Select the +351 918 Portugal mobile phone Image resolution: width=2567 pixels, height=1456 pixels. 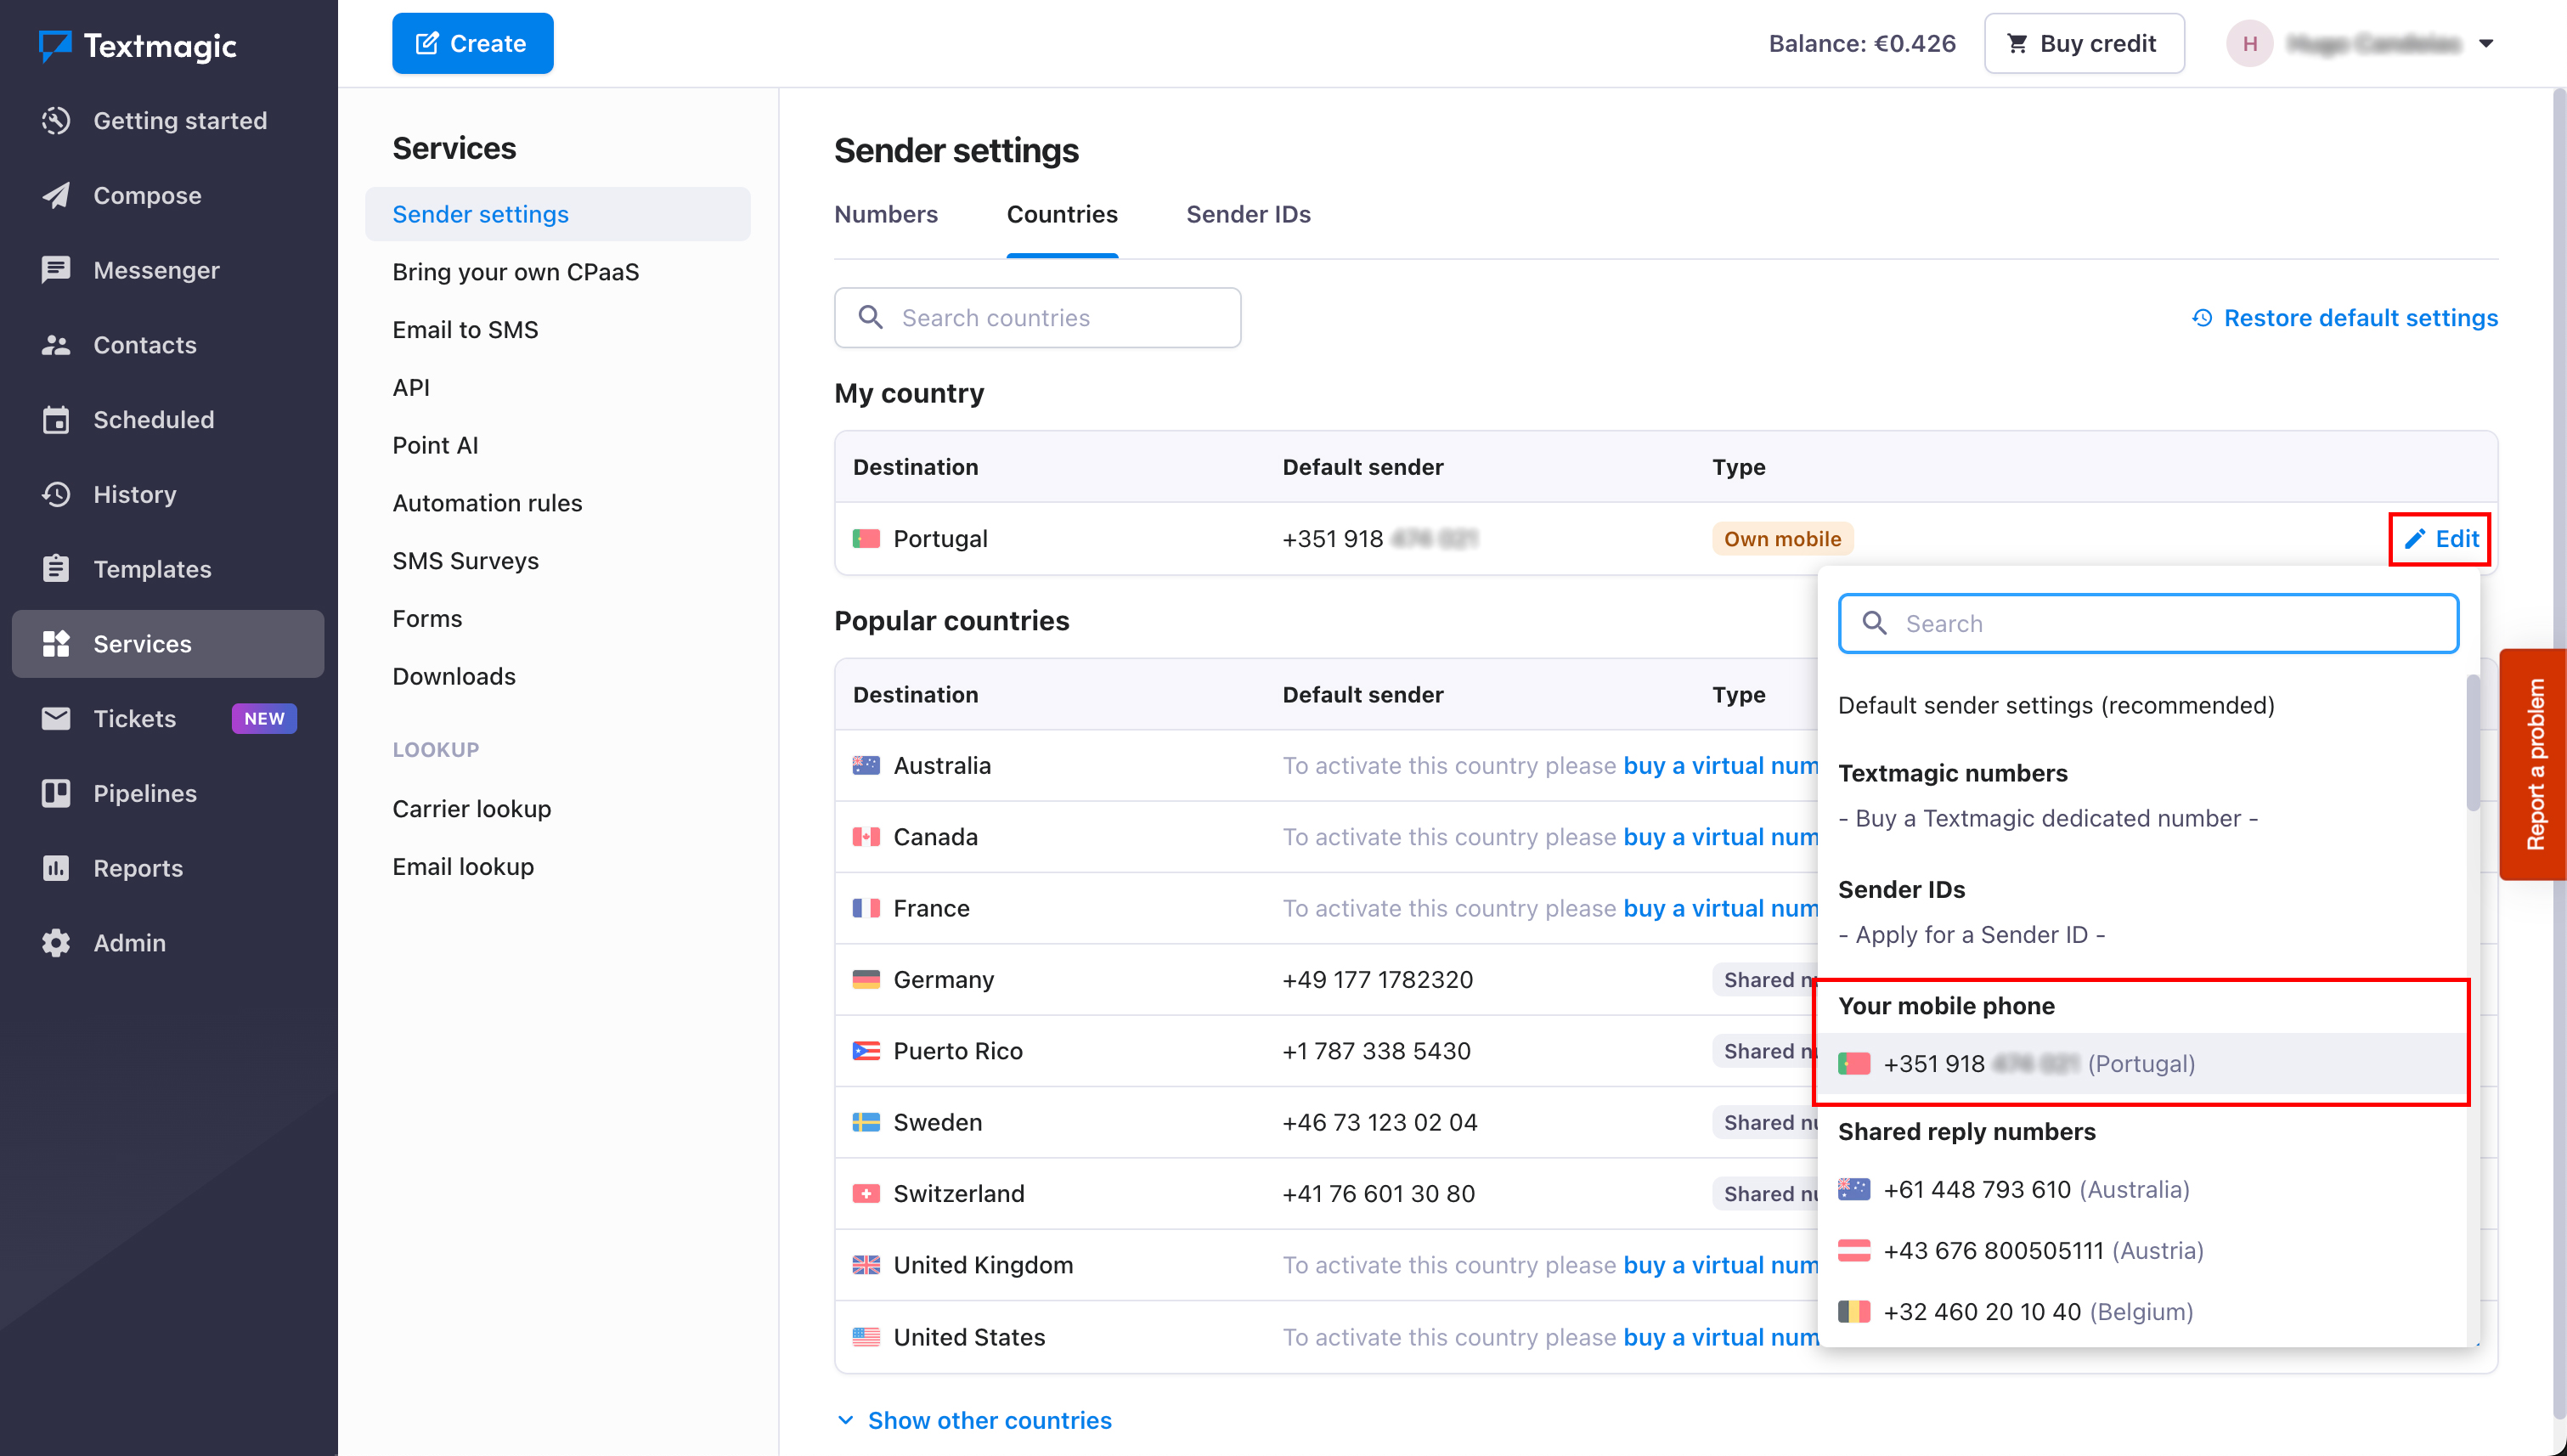2142,1064
